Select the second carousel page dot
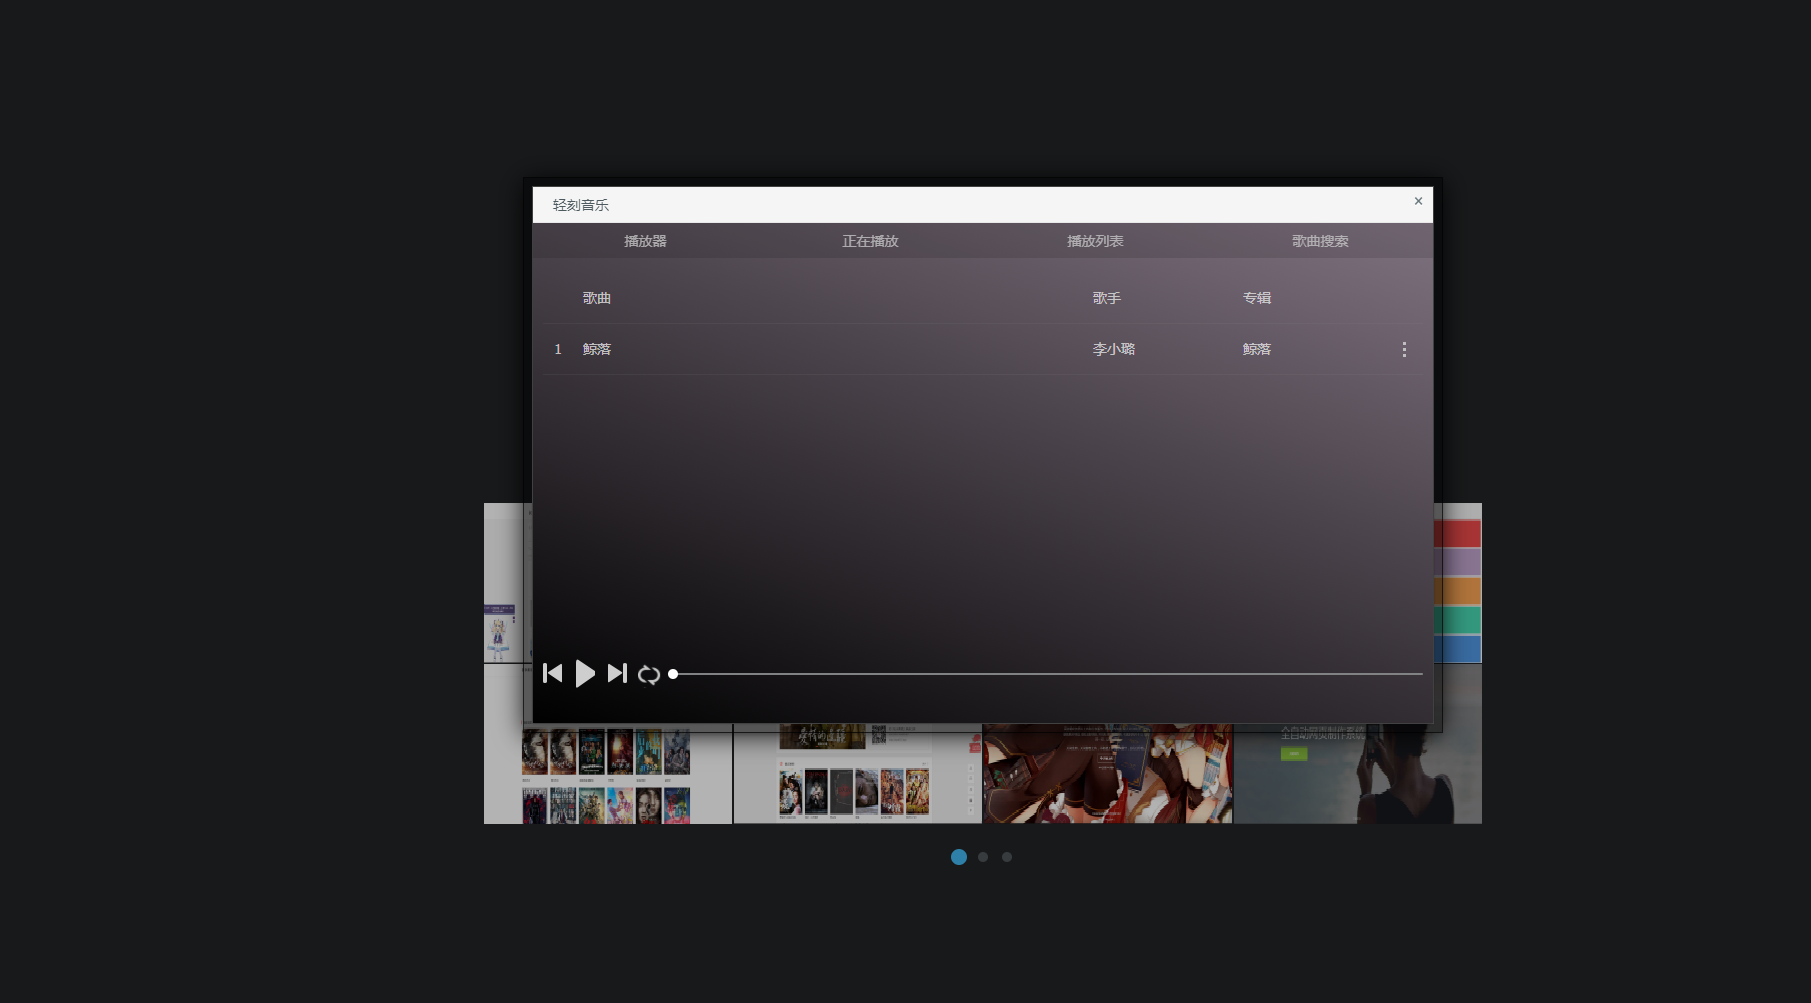Viewport: 1811px width, 1003px height. pyautogui.click(x=983, y=857)
